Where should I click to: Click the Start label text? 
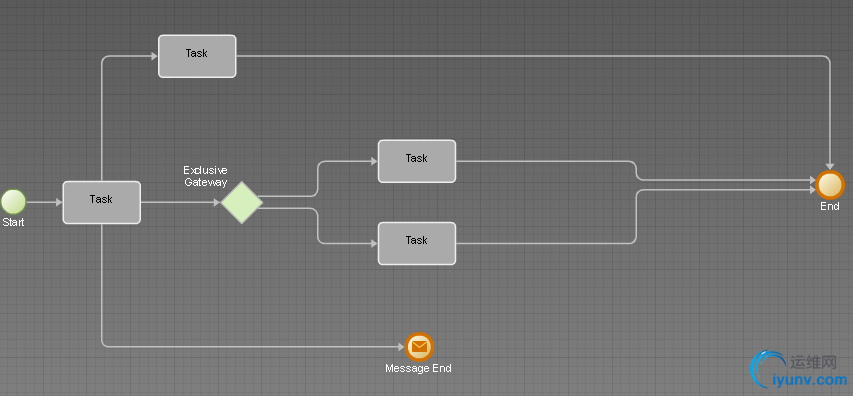pos(13,222)
